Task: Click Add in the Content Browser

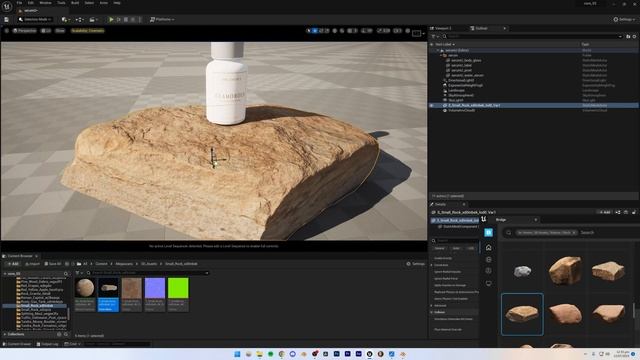Action: (x=13, y=264)
